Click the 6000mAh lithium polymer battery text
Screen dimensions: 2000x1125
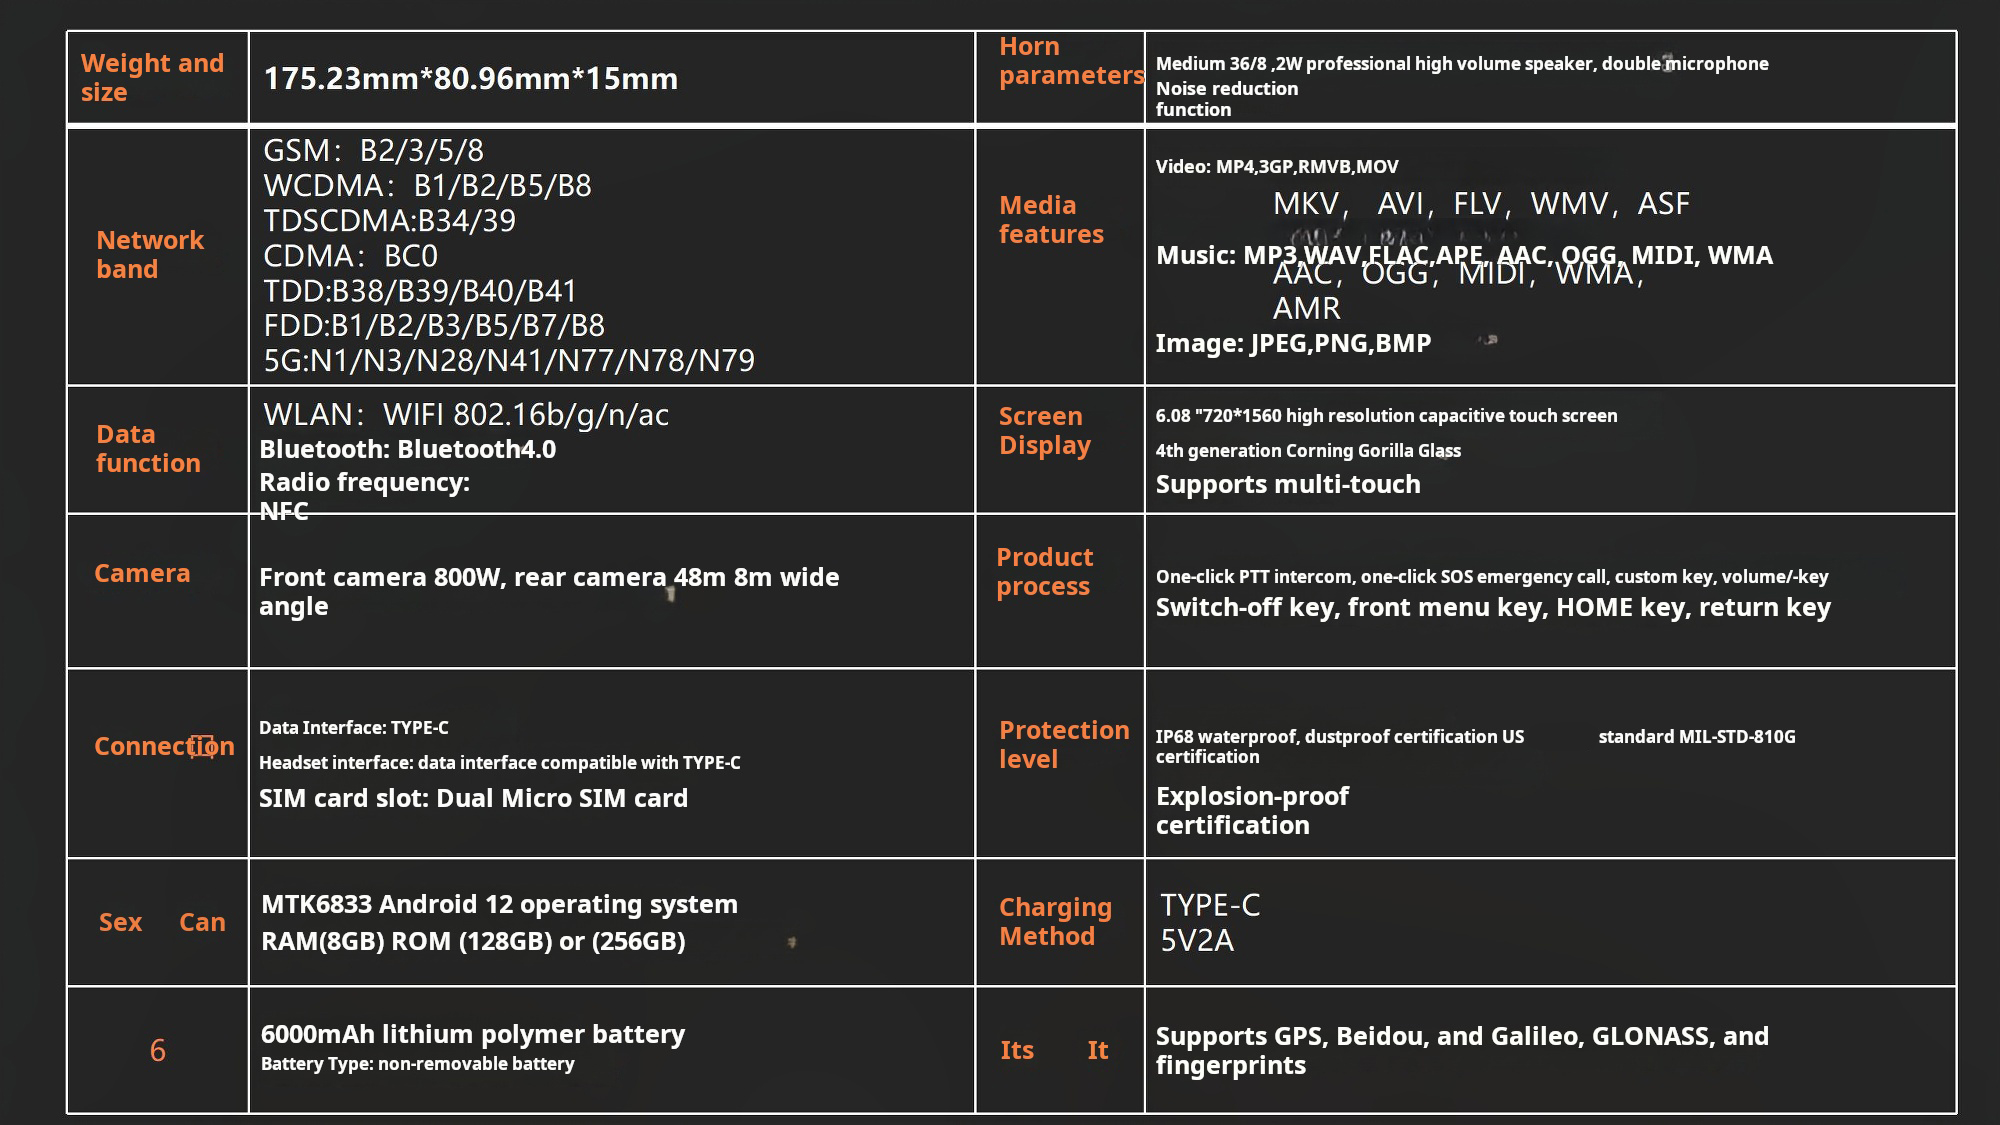click(472, 1034)
